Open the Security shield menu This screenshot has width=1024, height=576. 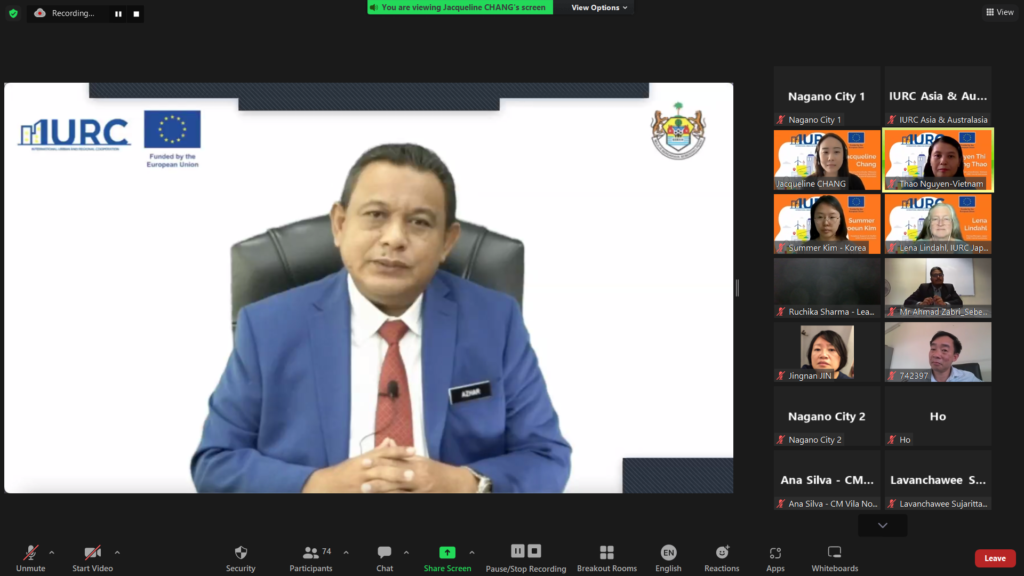(x=240, y=557)
